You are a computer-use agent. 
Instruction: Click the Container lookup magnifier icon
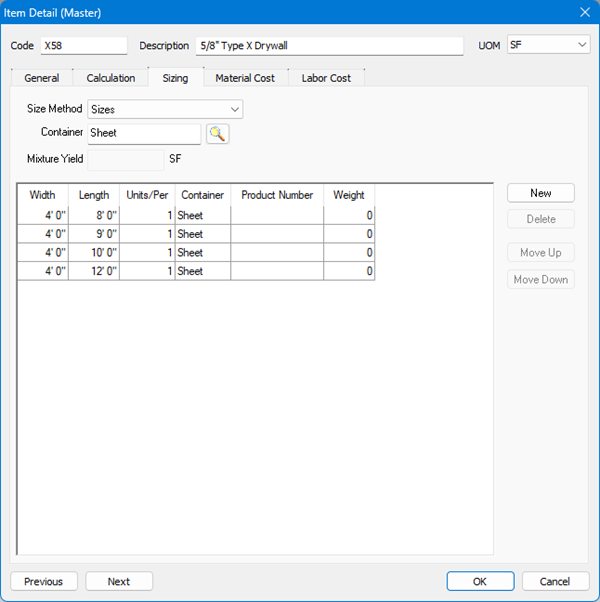(218, 134)
